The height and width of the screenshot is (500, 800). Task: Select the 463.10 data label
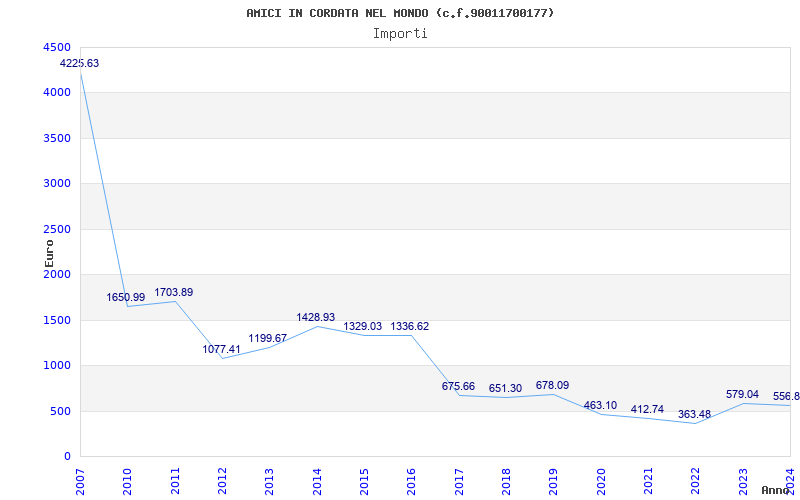601,406
